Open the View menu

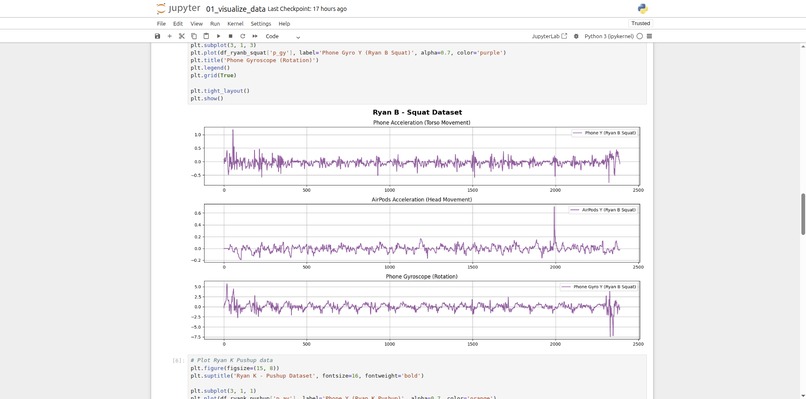196,24
